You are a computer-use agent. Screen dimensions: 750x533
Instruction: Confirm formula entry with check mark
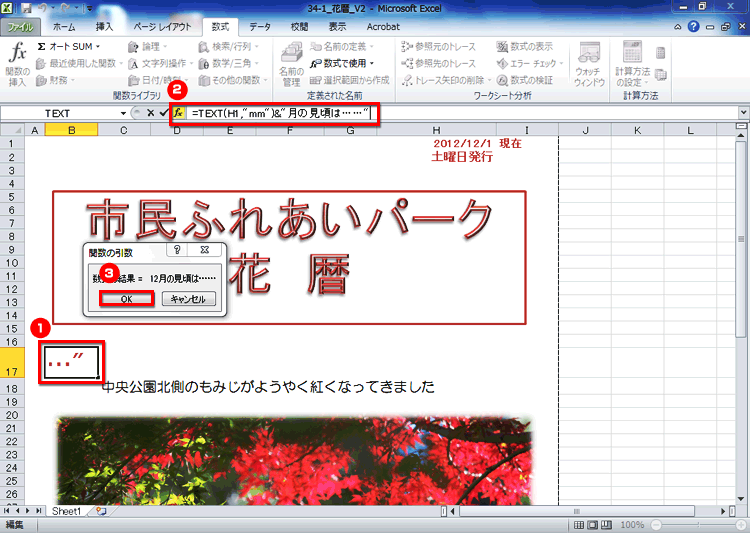tap(164, 113)
